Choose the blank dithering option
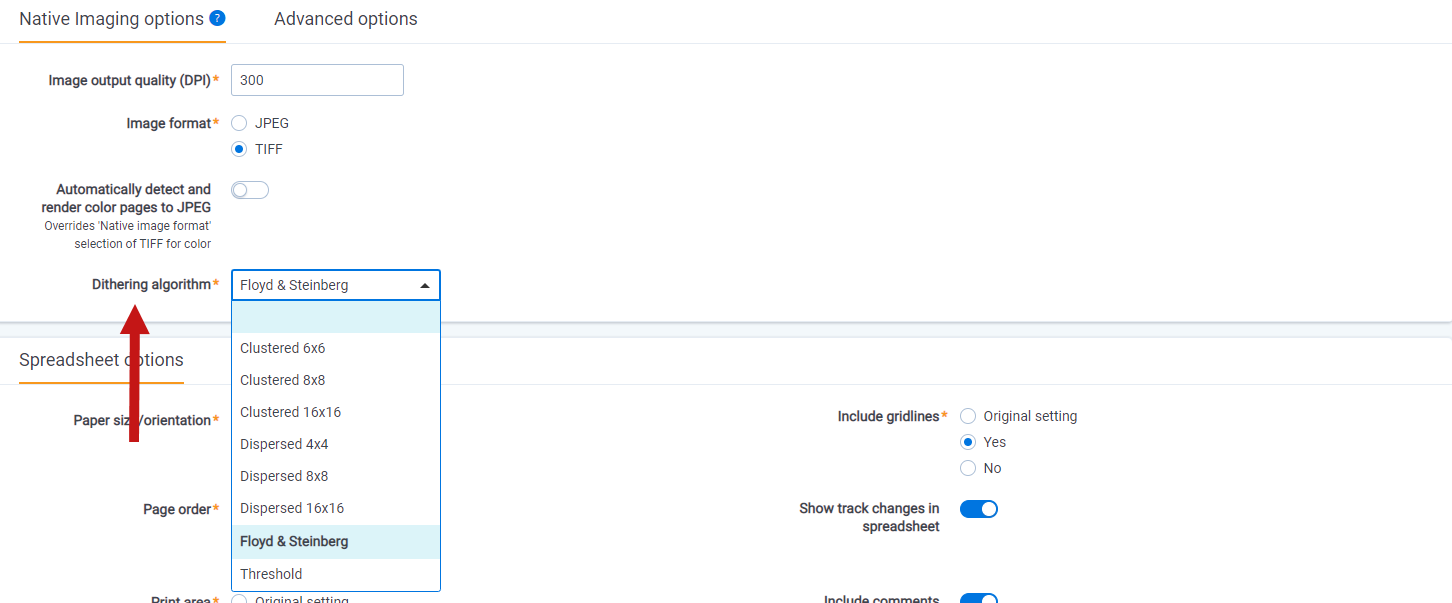This screenshot has height=603, width=1452. pos(336,317)
